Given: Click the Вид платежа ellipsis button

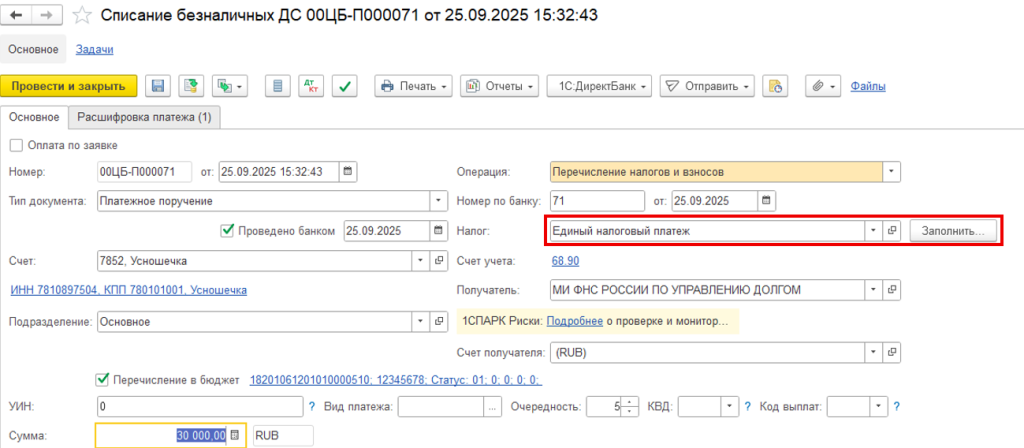Looking at the screenshot, I should 492,406.
